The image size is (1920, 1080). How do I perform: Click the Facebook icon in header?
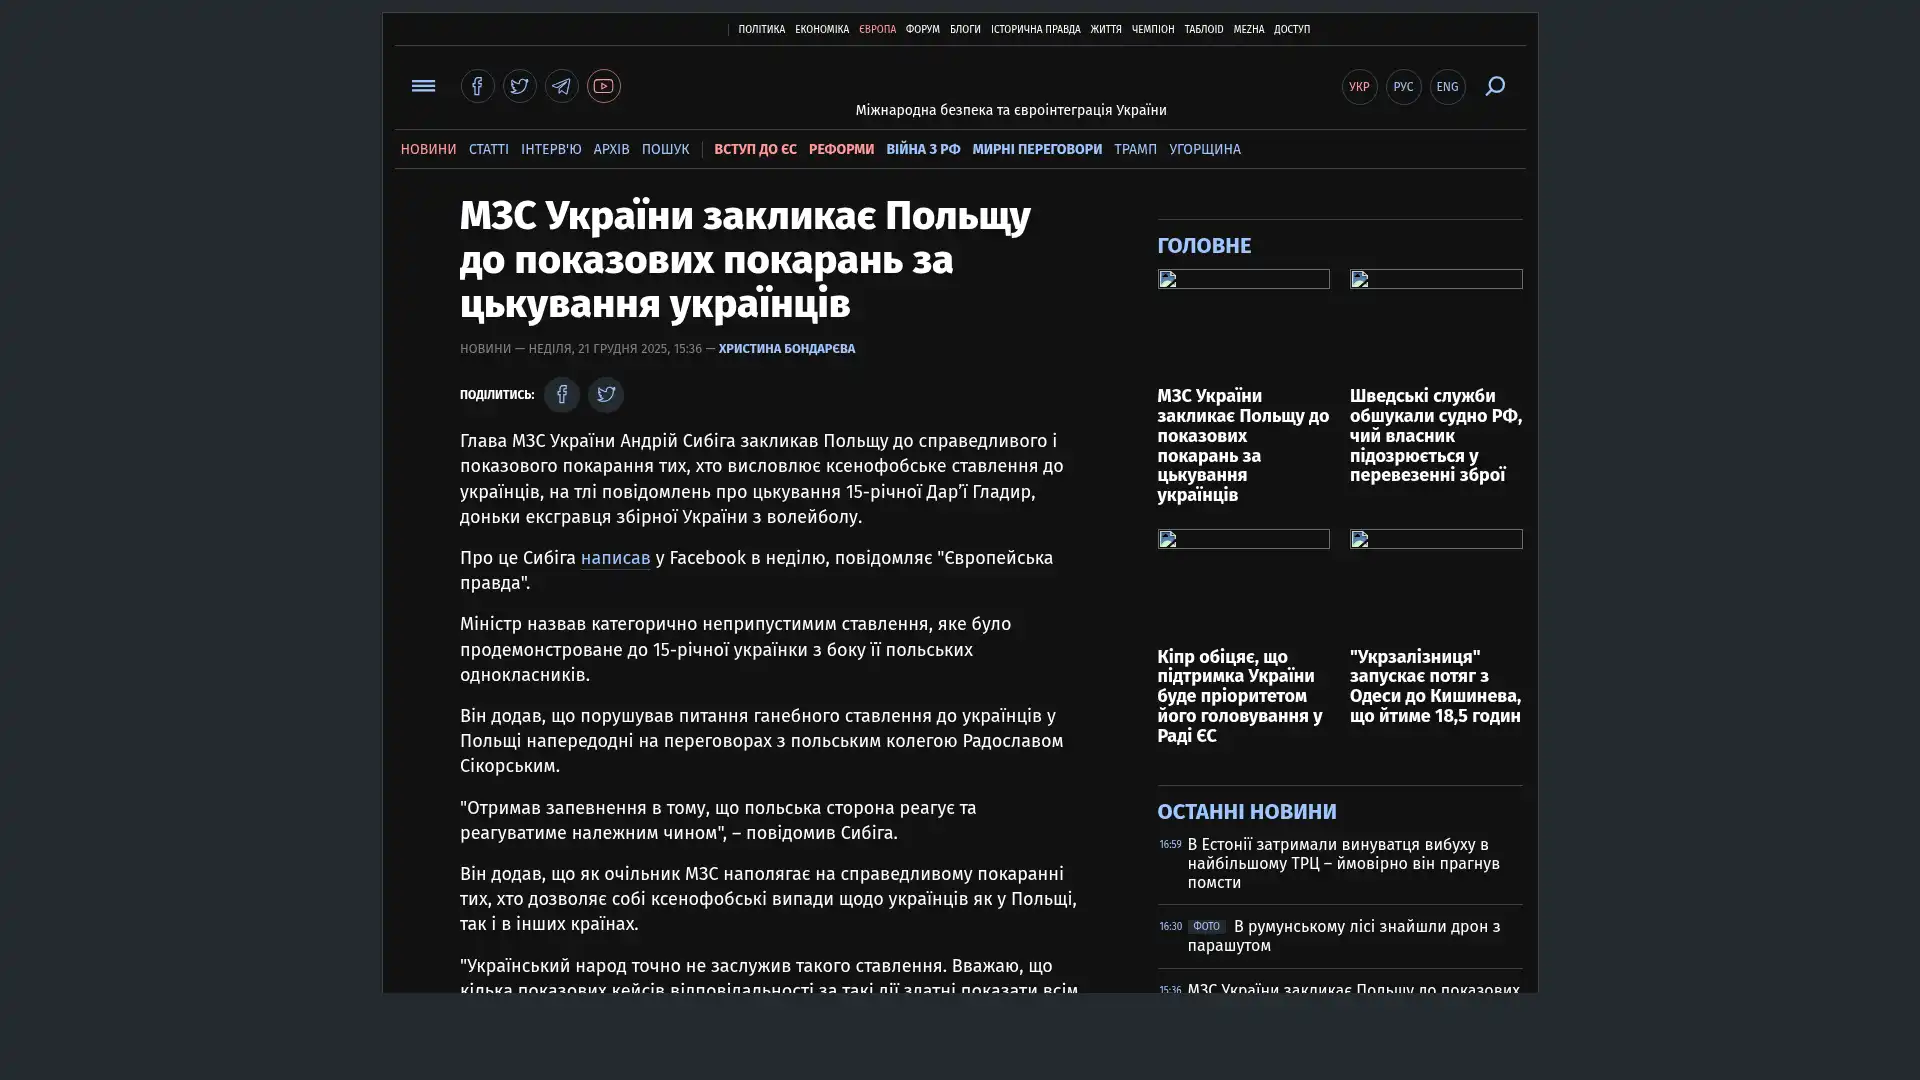477,86
